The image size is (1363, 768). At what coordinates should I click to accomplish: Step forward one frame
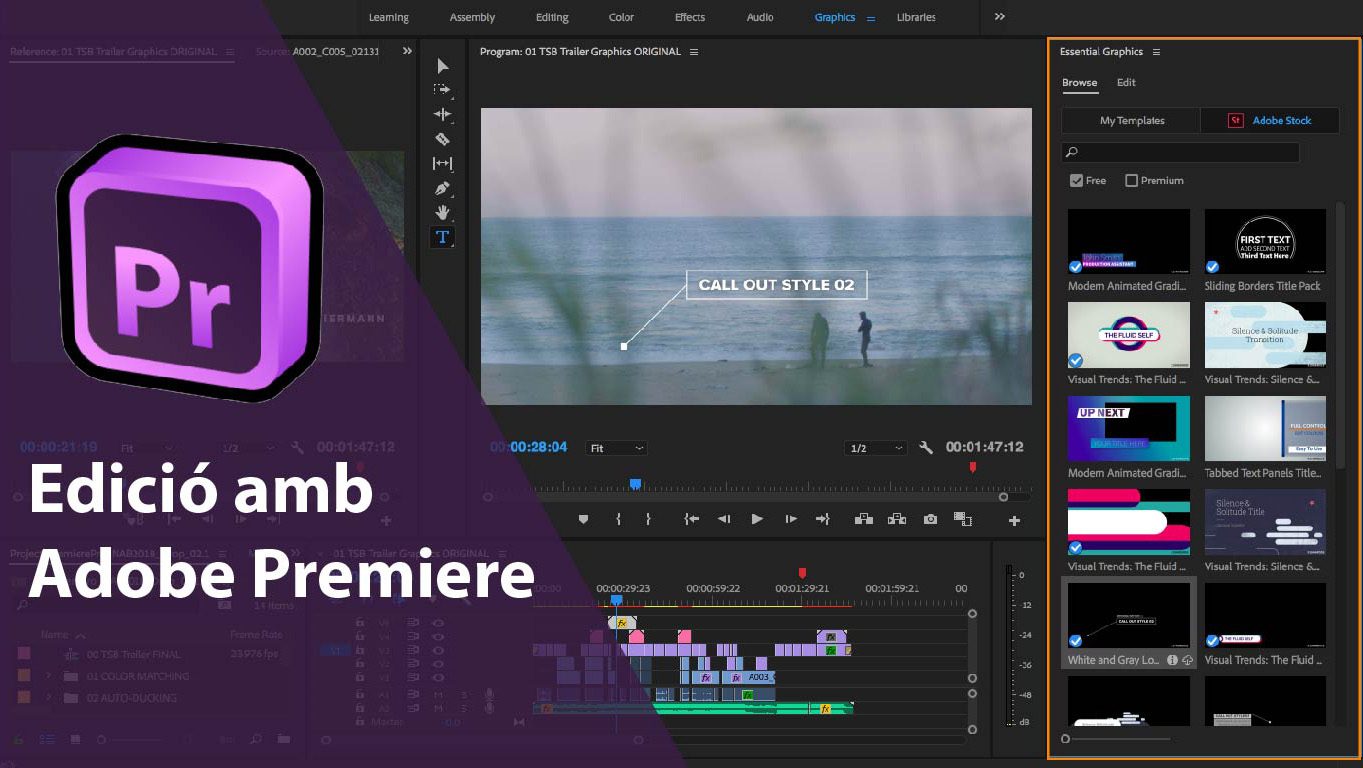pyautogui.click(x=791, y=519)
